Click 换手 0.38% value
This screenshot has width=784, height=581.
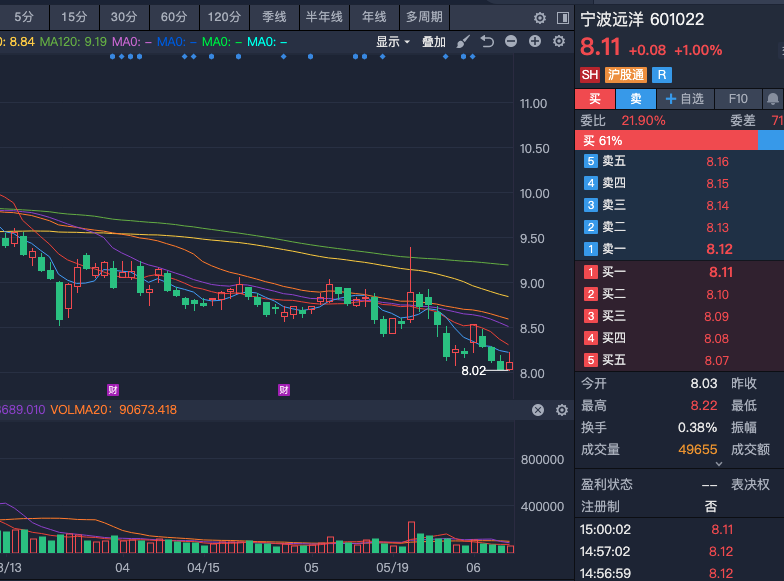697,428
